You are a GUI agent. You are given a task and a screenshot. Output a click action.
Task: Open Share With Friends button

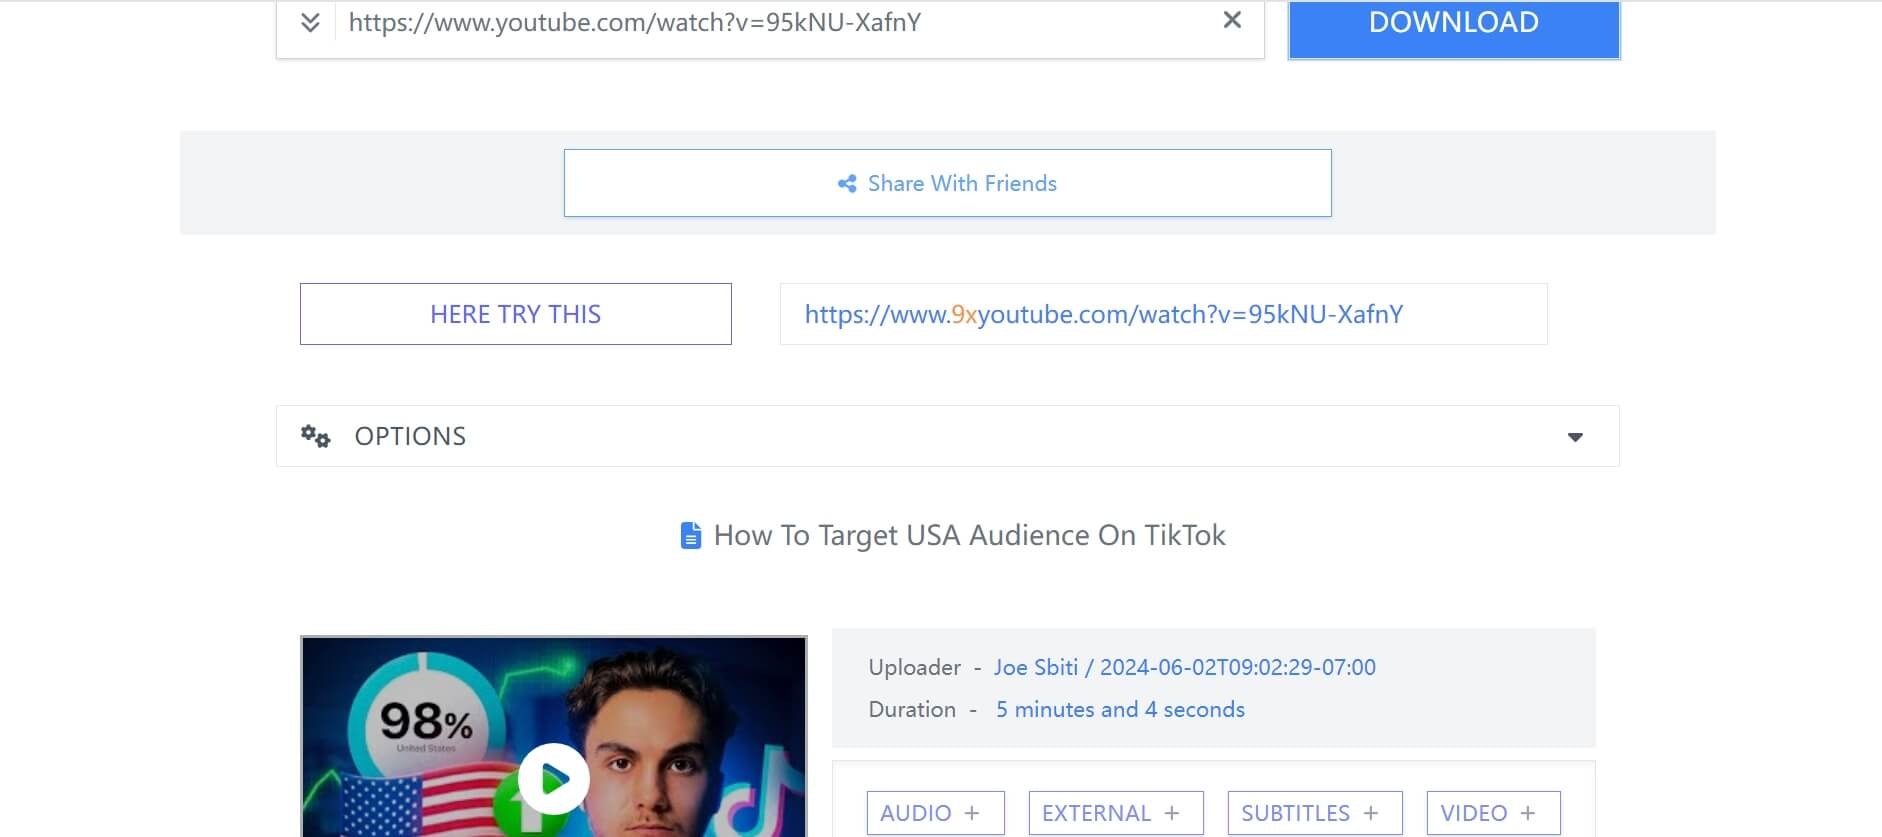(947, 183)
